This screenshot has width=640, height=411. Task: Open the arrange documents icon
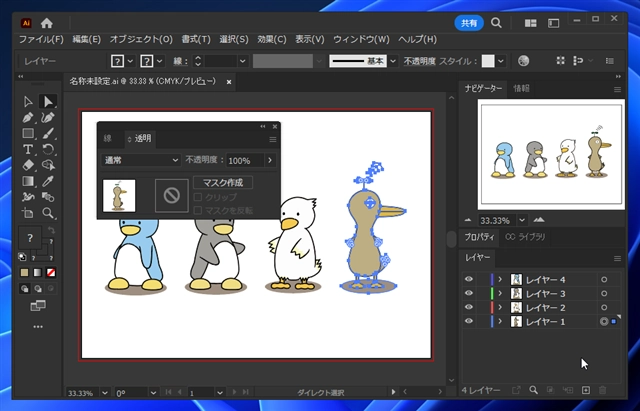point(531,23)
